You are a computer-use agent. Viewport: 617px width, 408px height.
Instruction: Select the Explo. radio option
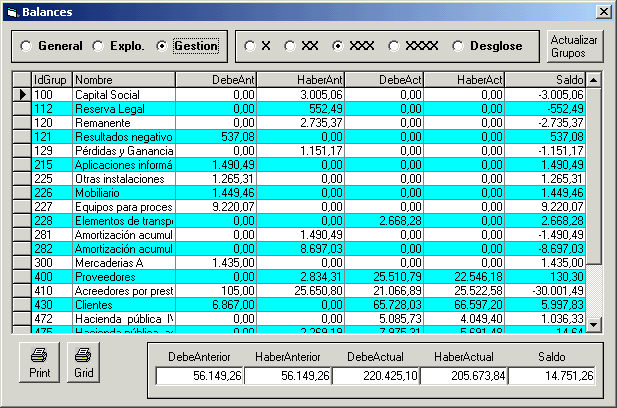98,46
